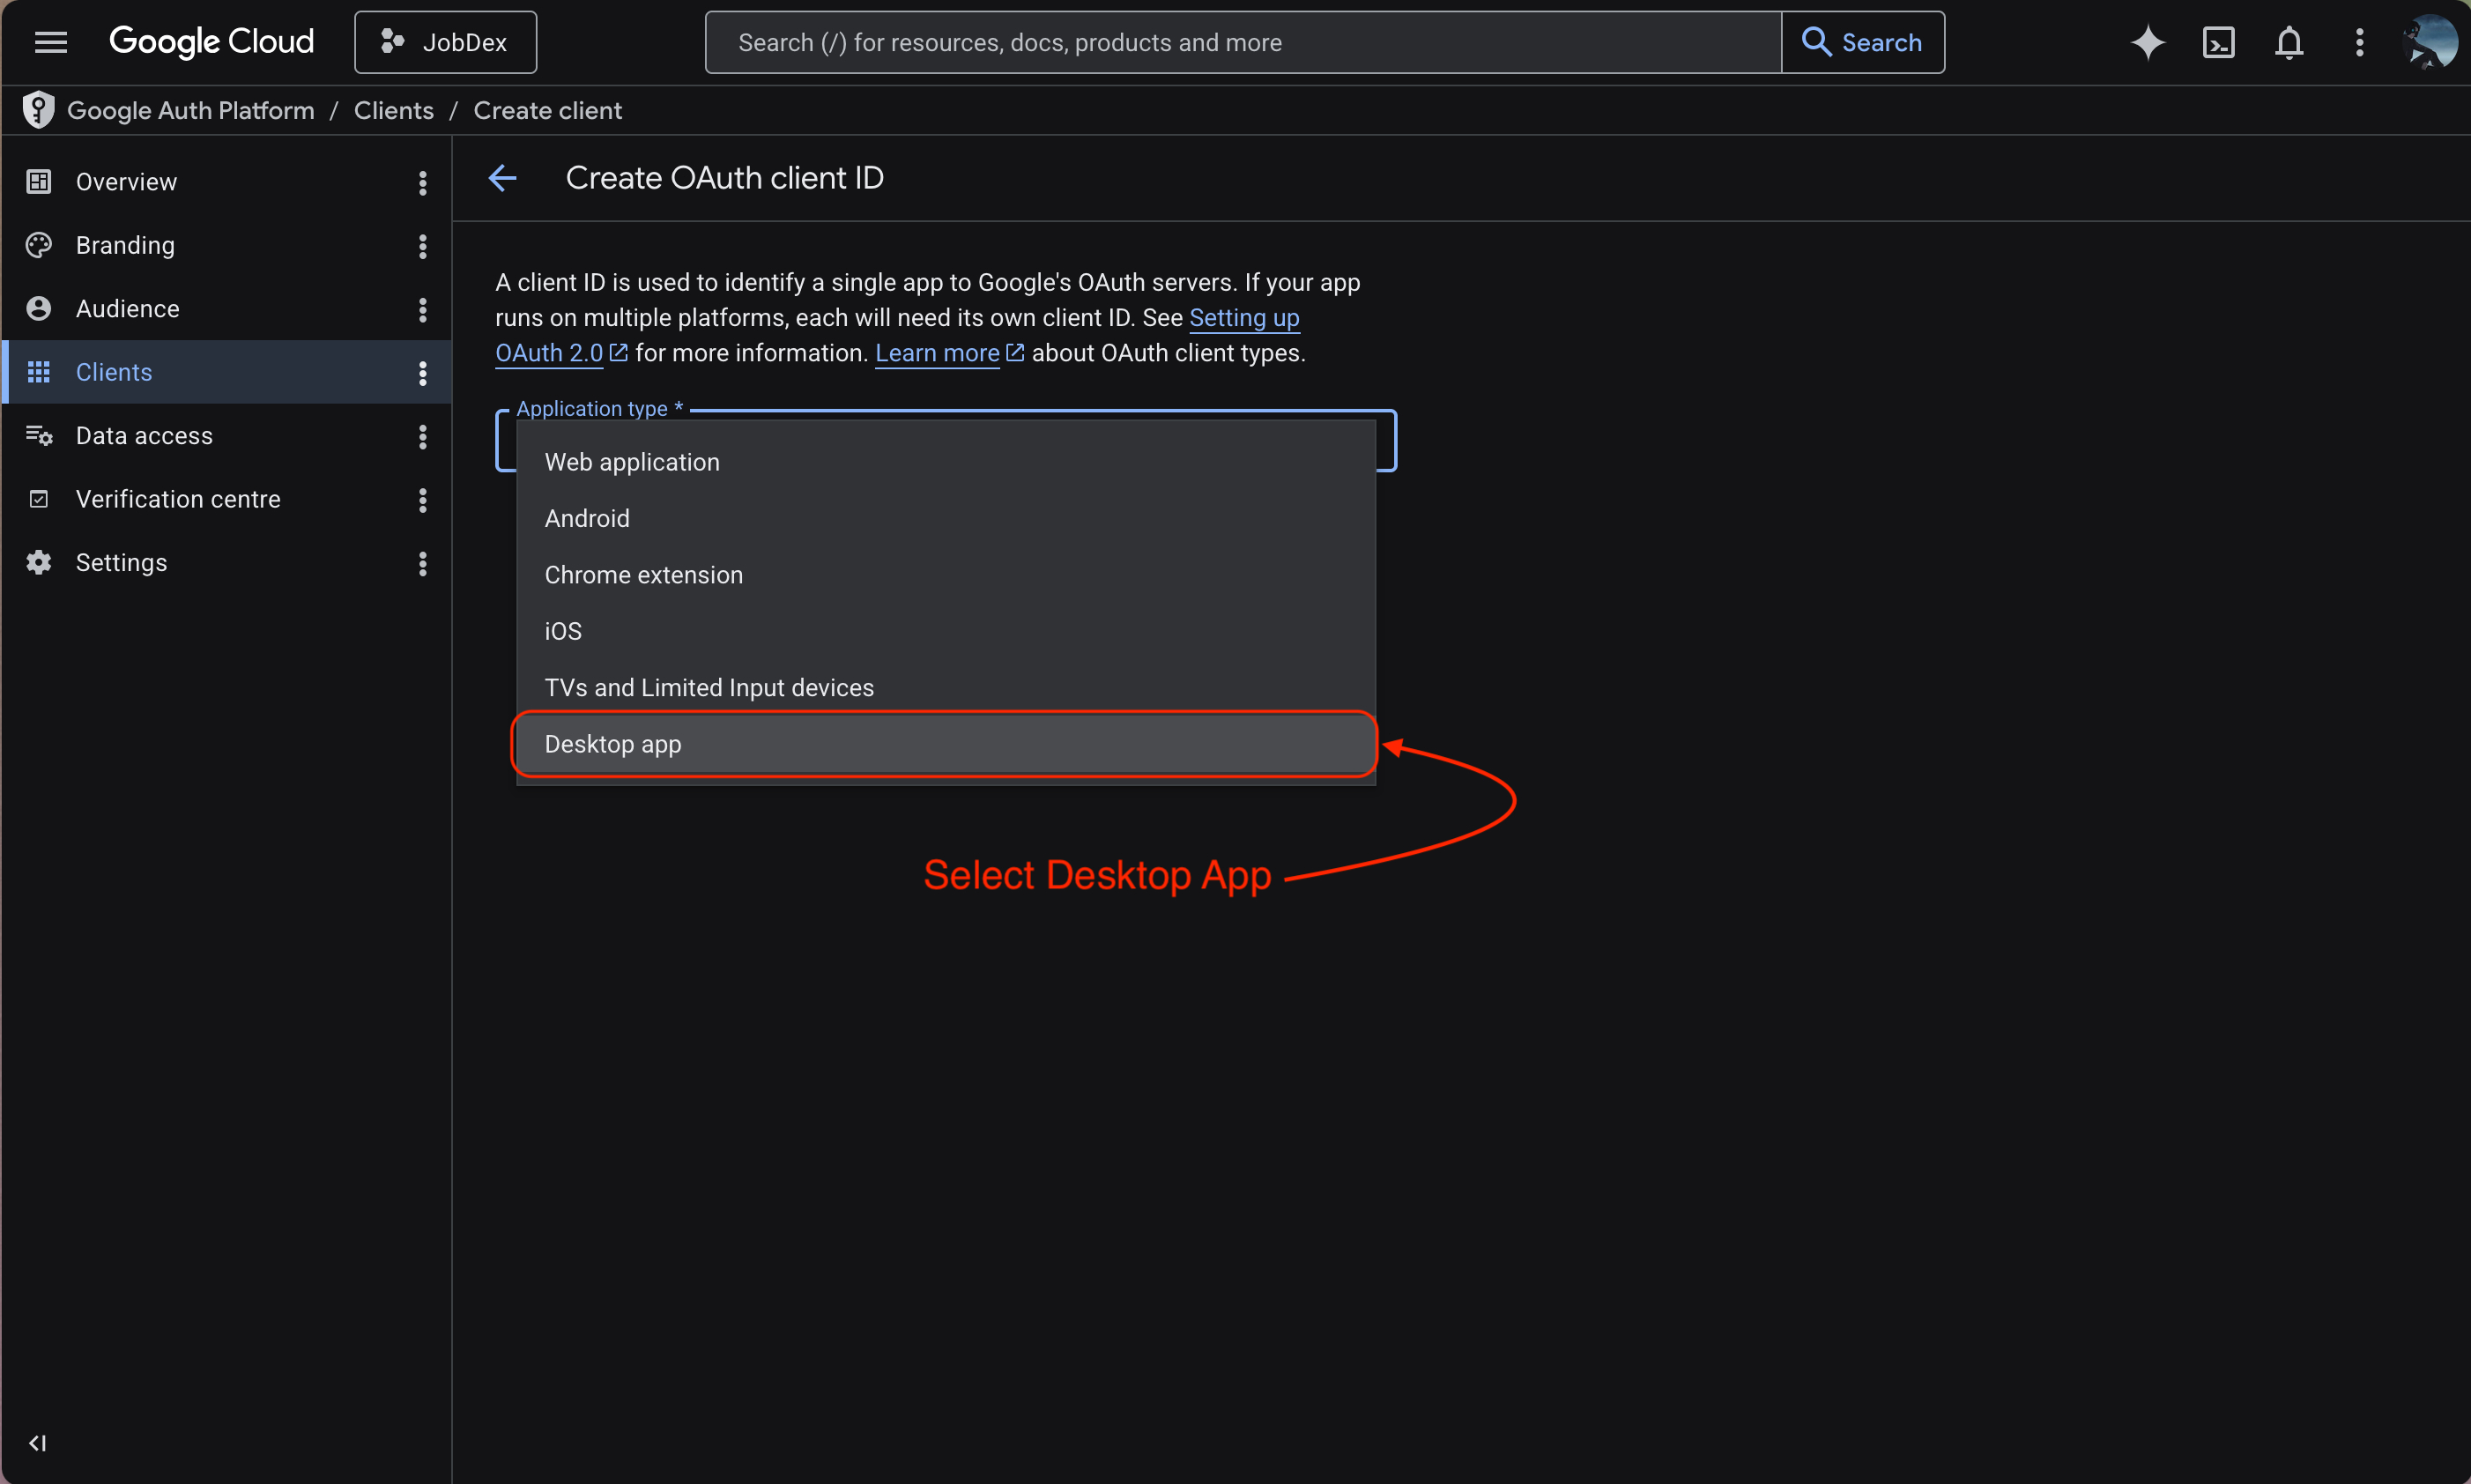The width and height of the screenshot is (2471, 1484).
Task: Click the Data access icon
Action: (38, 436)
